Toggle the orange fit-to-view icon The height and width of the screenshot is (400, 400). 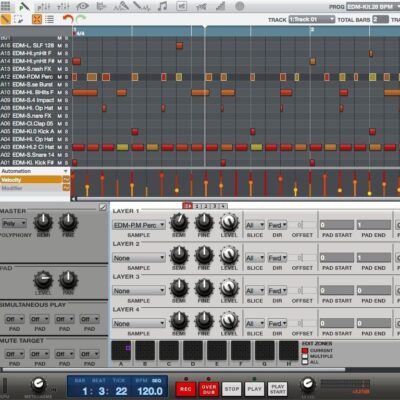[37, 19]
